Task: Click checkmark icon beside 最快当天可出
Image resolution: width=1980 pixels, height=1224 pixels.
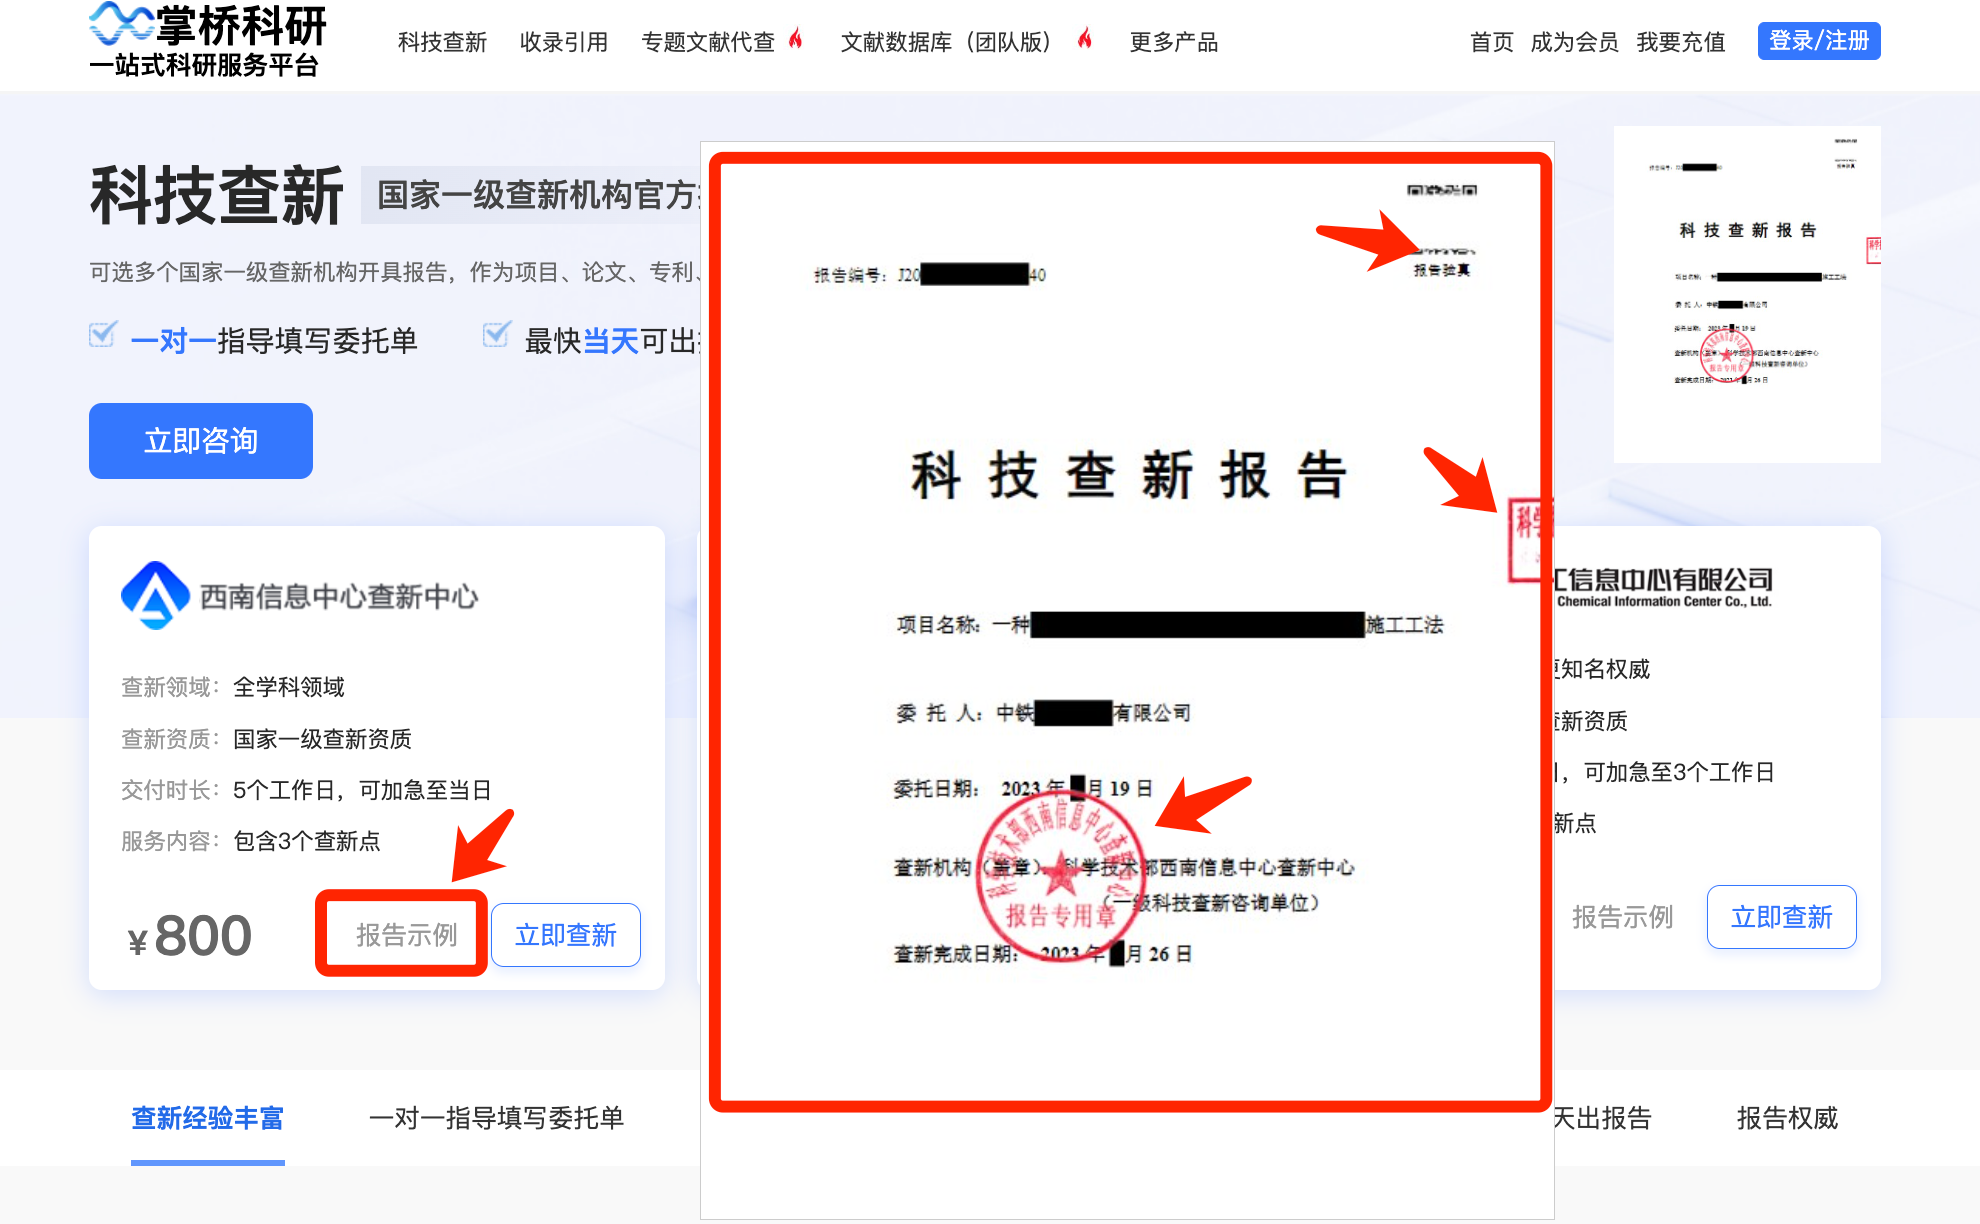Action: (x=497, y=334)
